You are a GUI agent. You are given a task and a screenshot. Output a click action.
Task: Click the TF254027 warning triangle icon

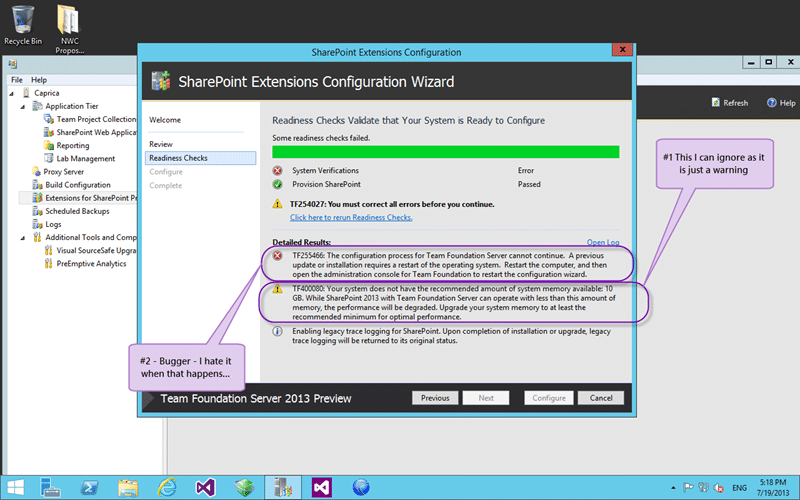click(x=278, y=204)
